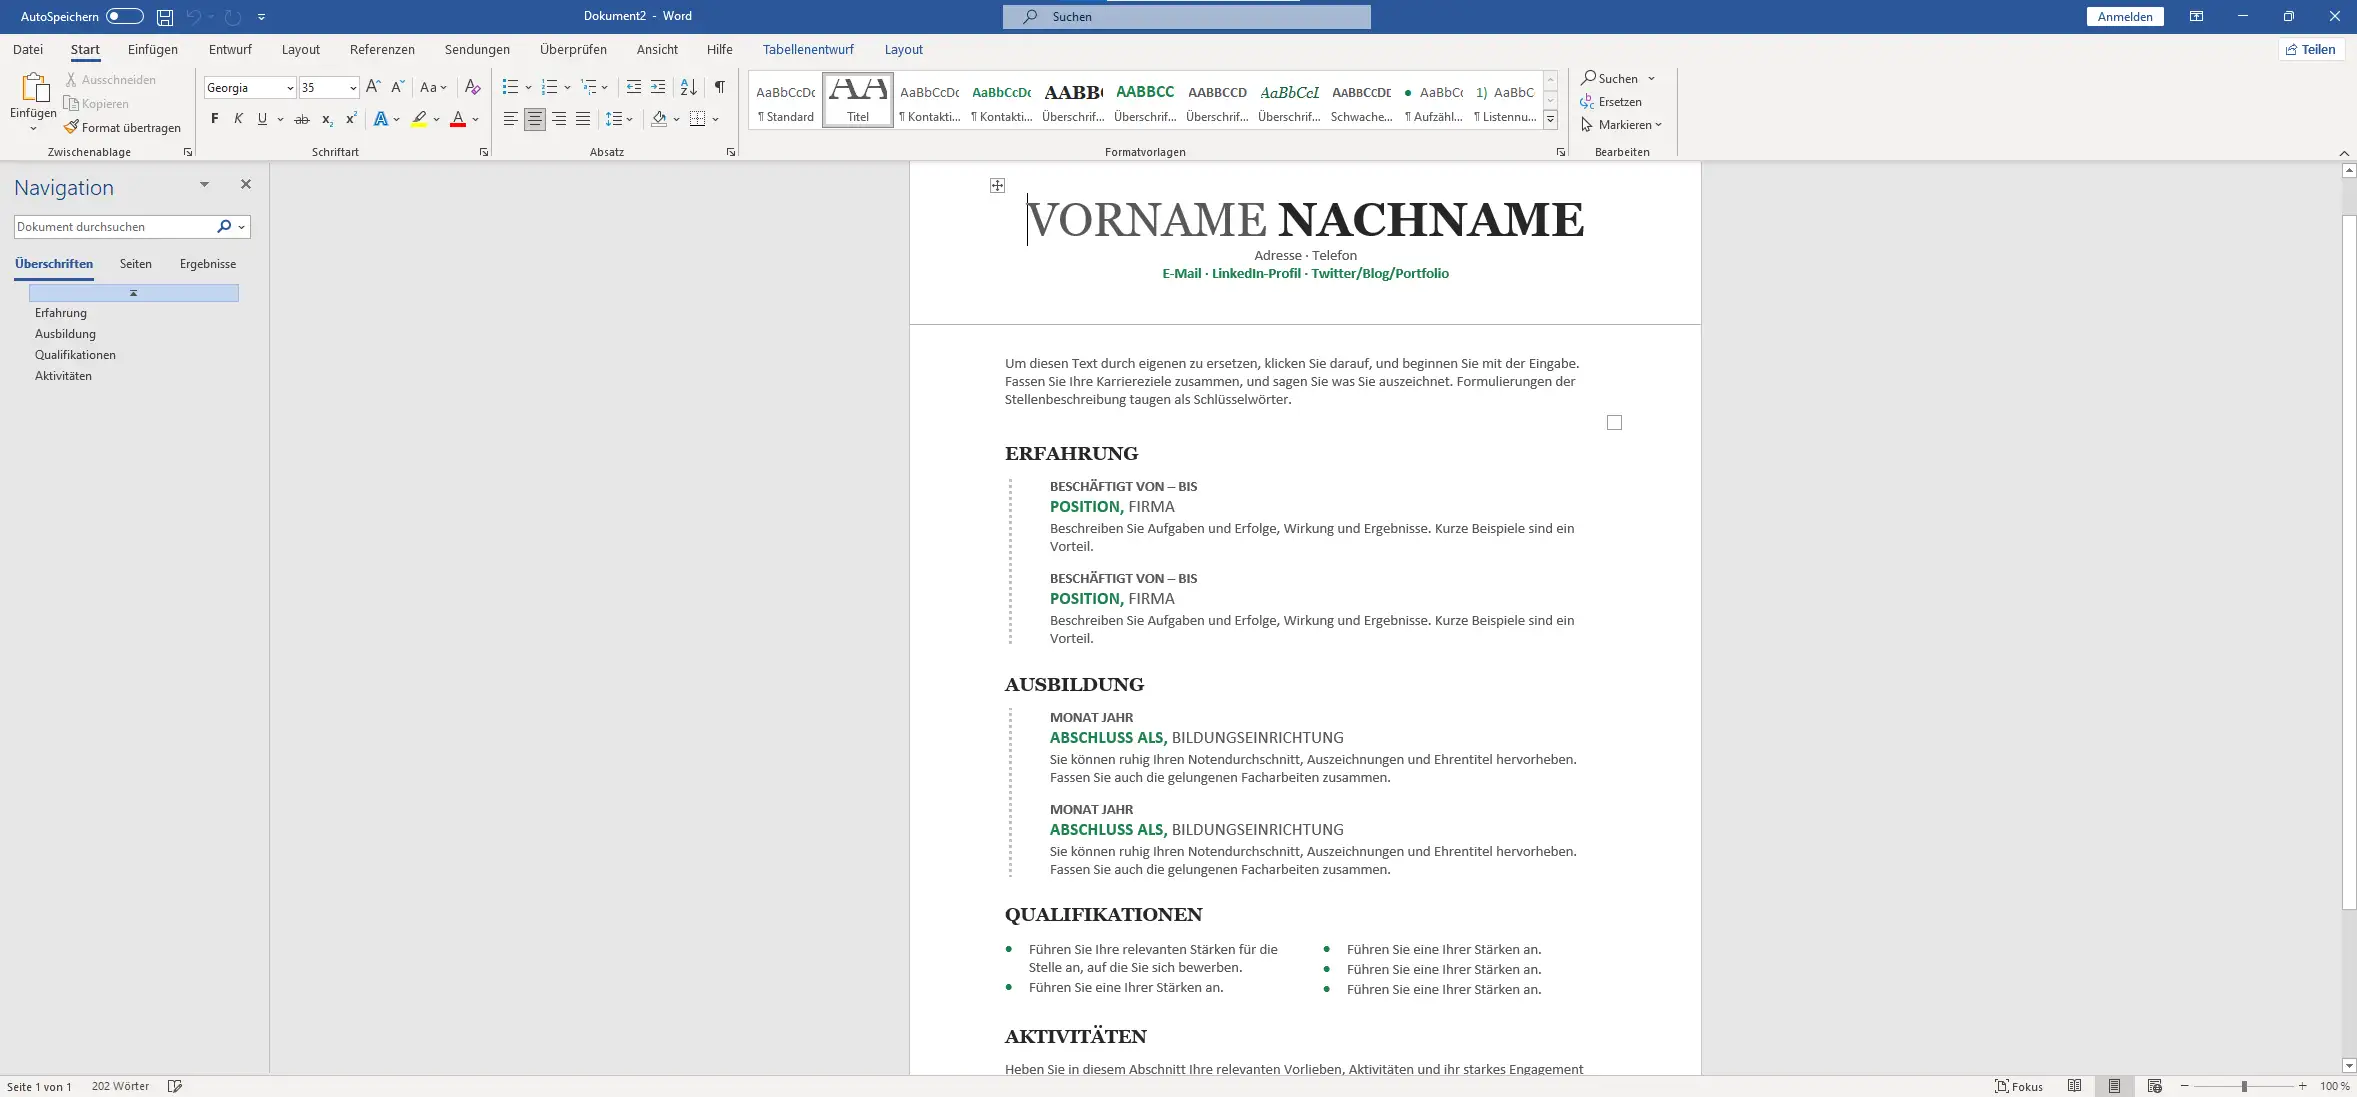Viewport: 2357px width, 1097px height.
Task: Show paragraph marks with the pilcrow icon
Action: click(719, 87)
